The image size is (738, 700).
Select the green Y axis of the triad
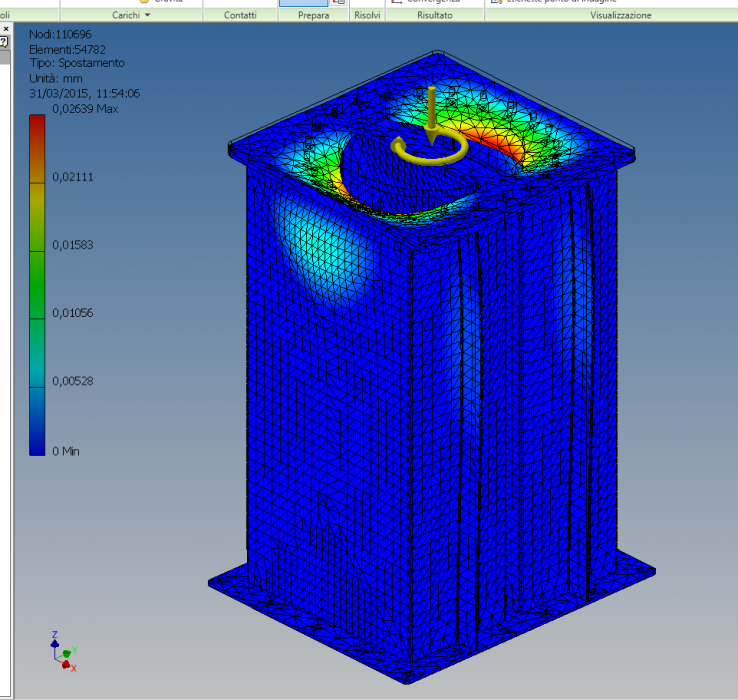point(67,651)
